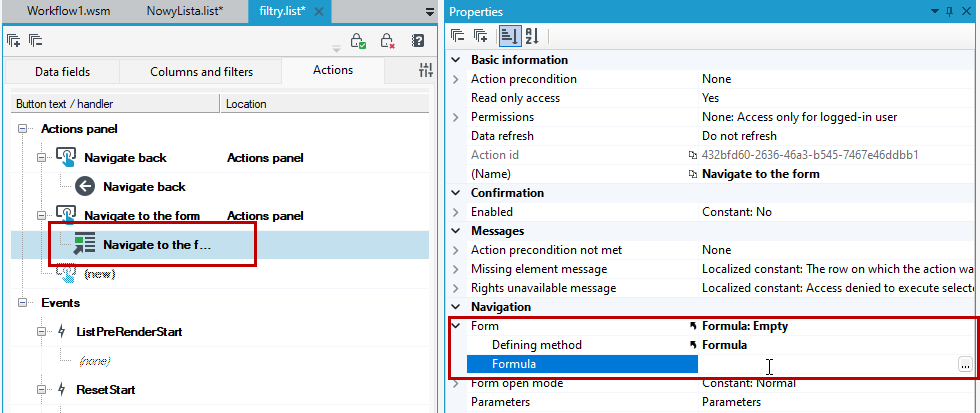
Task: Collapse the Navigation category
Action: [456, 307]
